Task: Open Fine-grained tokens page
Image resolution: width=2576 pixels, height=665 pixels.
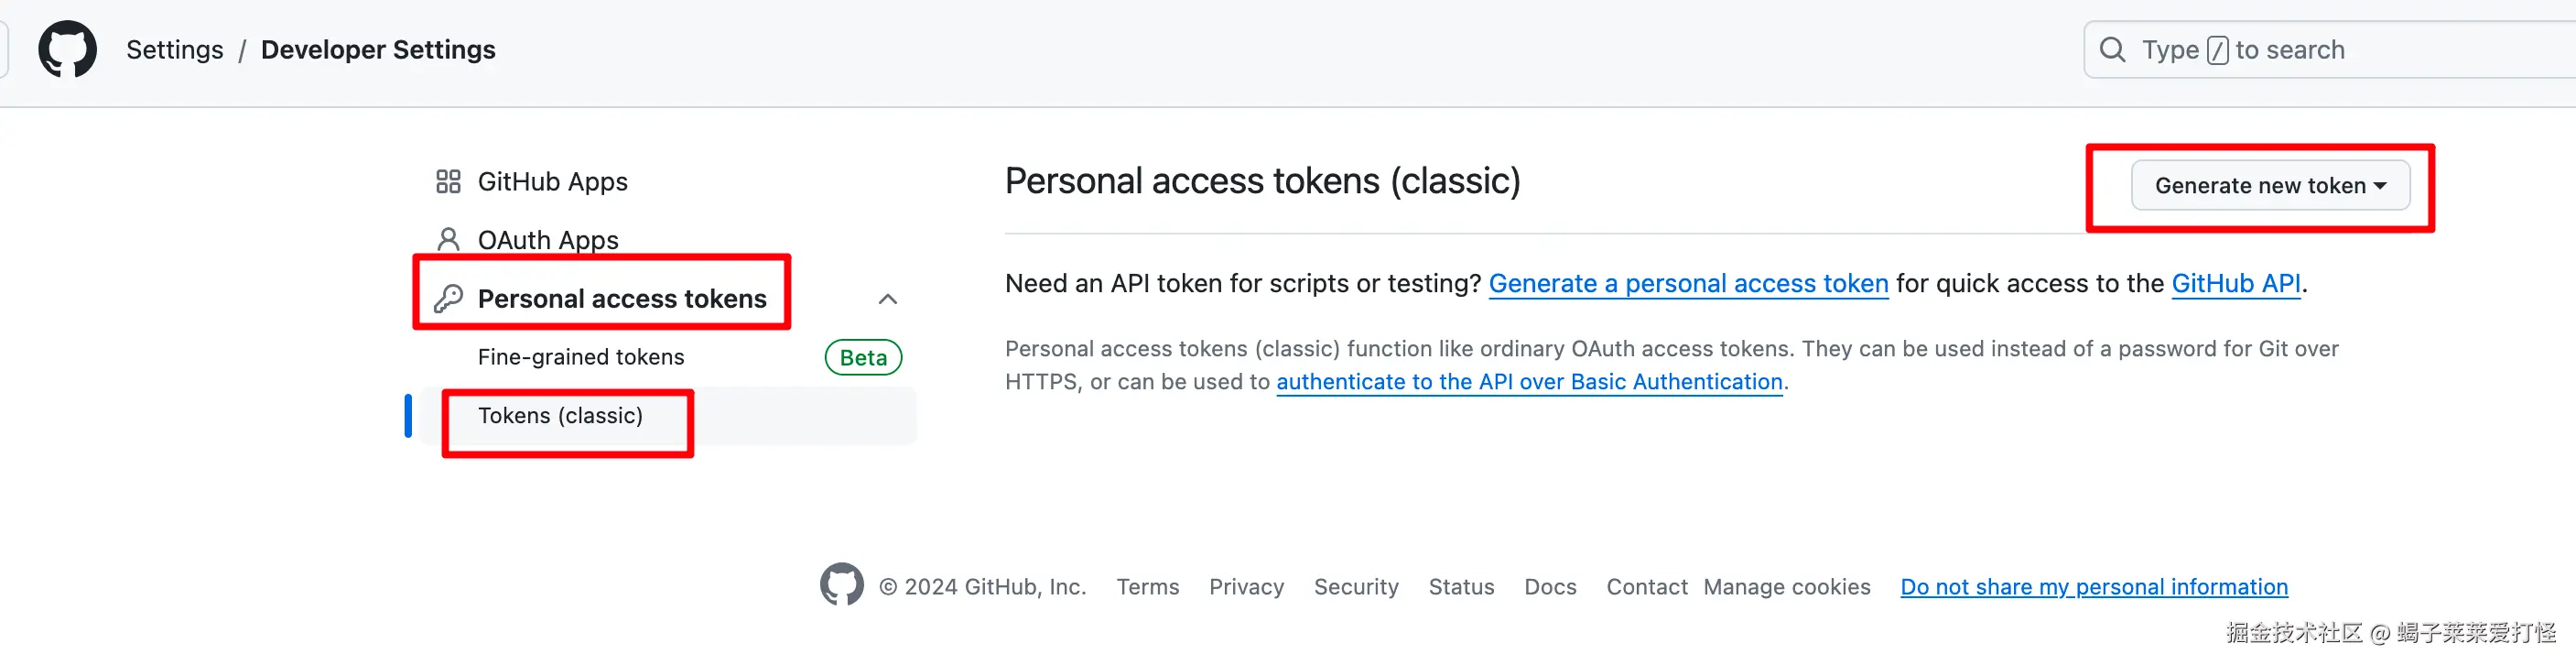Action: point(581,357)
